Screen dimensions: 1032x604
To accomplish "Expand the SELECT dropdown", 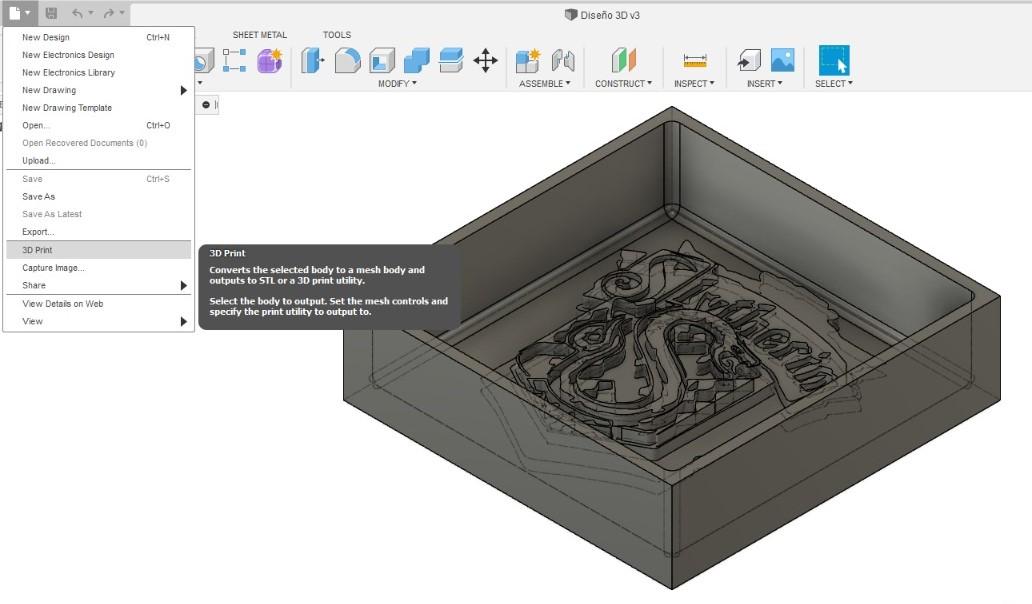I will click(x=833, y=84).
